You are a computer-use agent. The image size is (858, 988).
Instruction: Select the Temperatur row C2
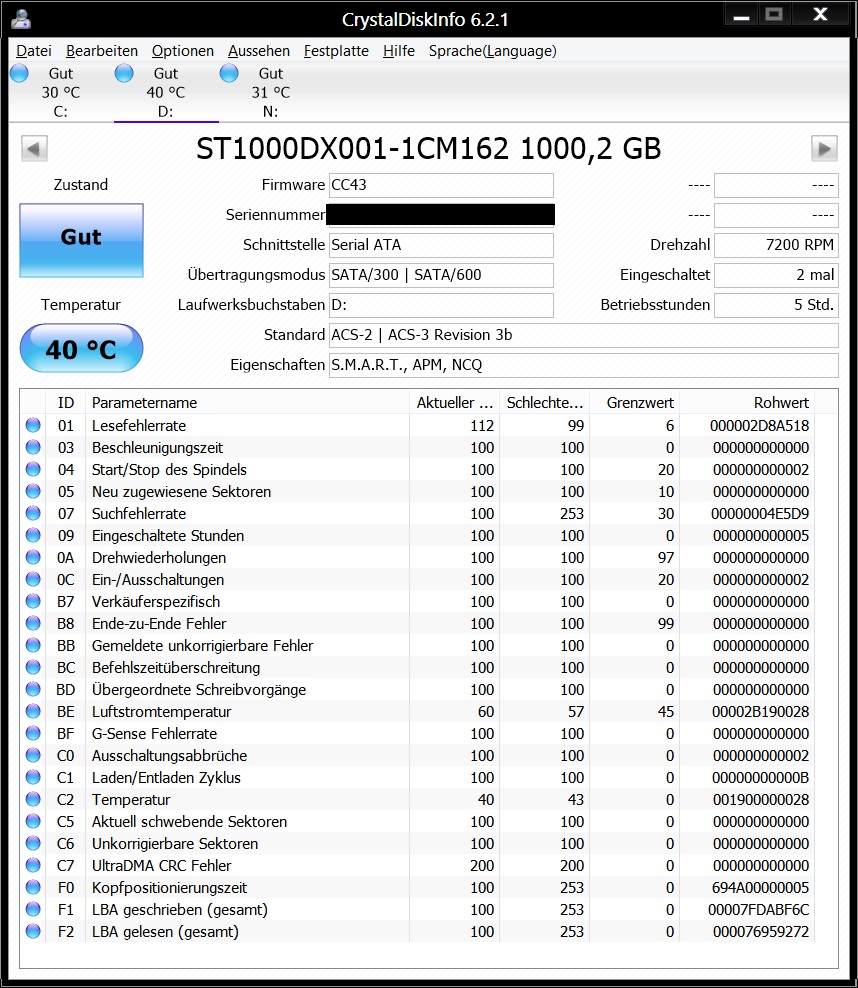click(417, 800)
